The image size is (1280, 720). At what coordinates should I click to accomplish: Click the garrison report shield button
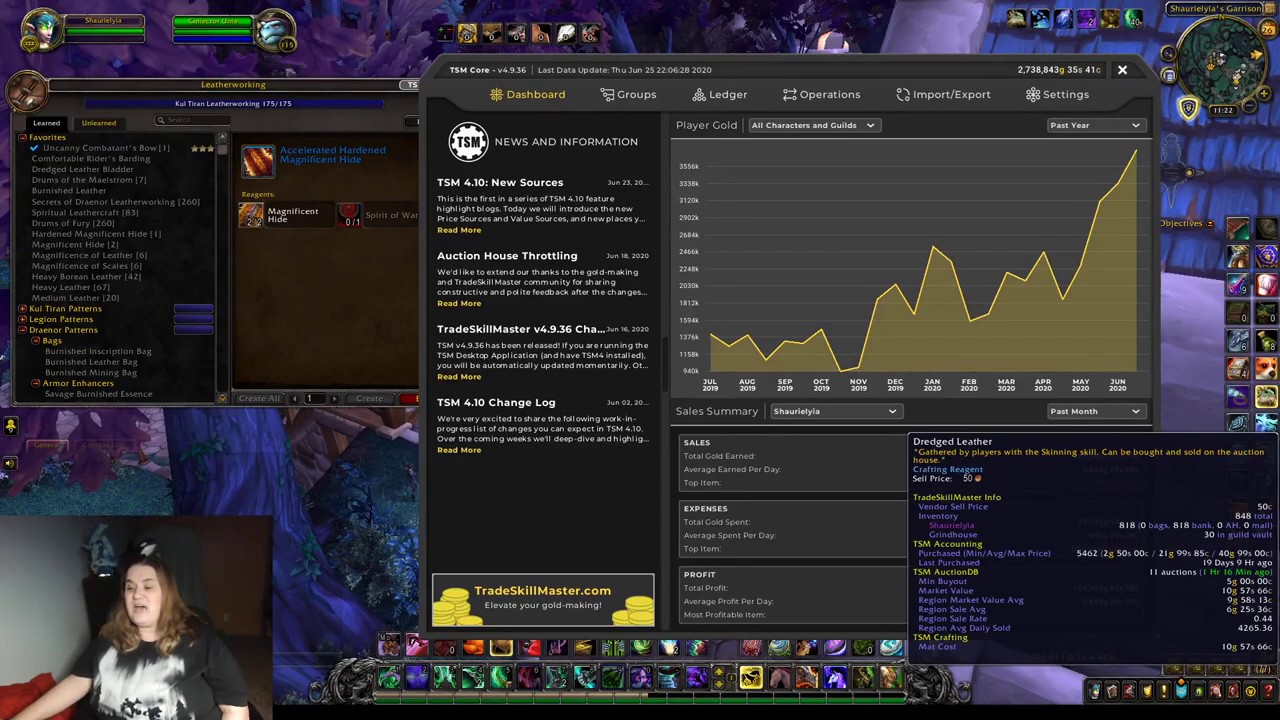click(1189, 107)
